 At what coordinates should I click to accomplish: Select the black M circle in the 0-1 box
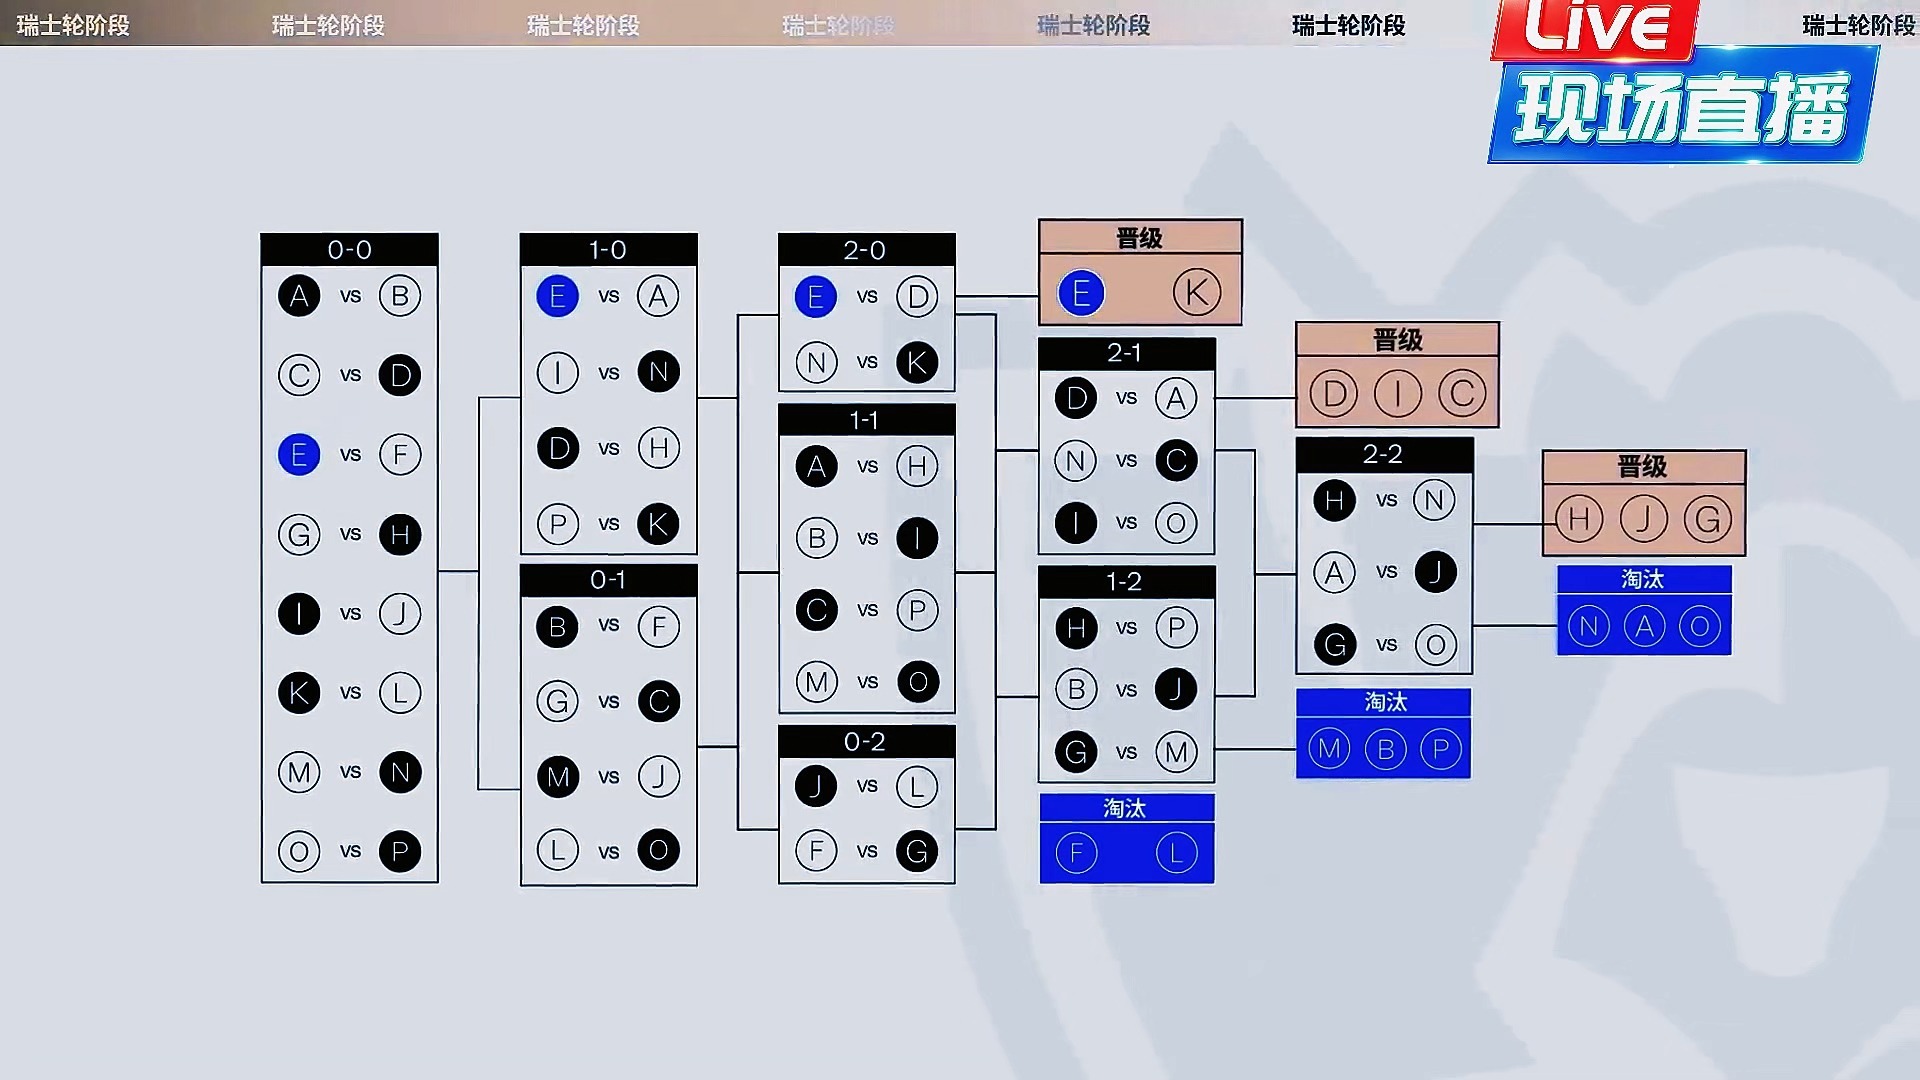(x=557, y=777)
